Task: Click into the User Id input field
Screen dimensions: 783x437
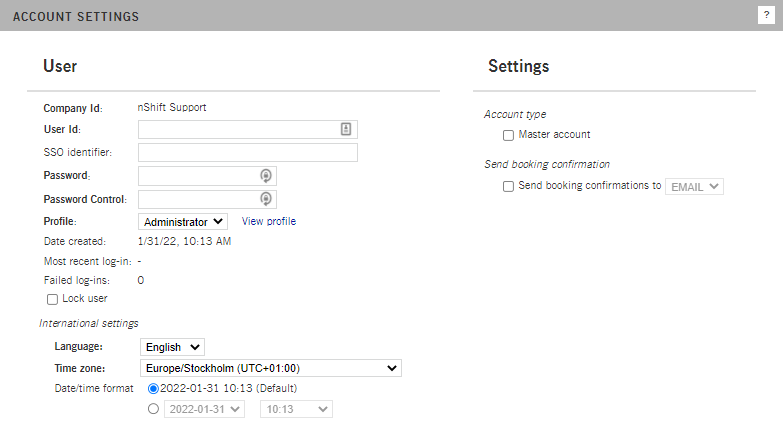Action: coord(238,129)
